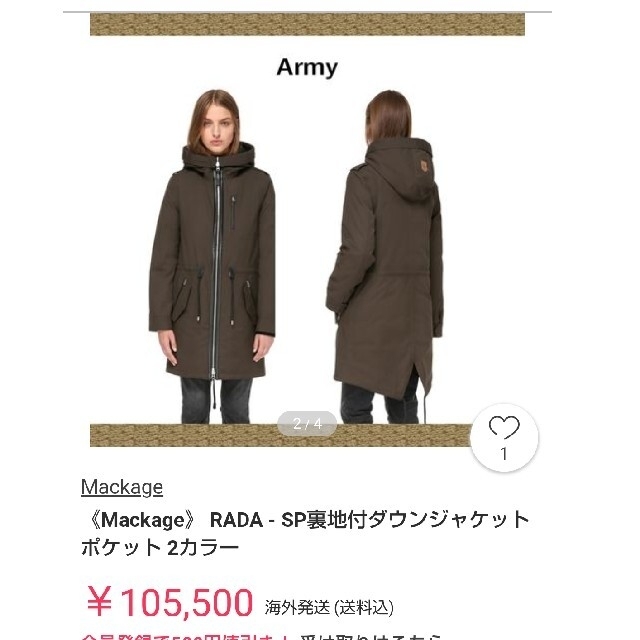640x640 pixels.
Task: Select the front view coat photo
Action: (212, 256)
